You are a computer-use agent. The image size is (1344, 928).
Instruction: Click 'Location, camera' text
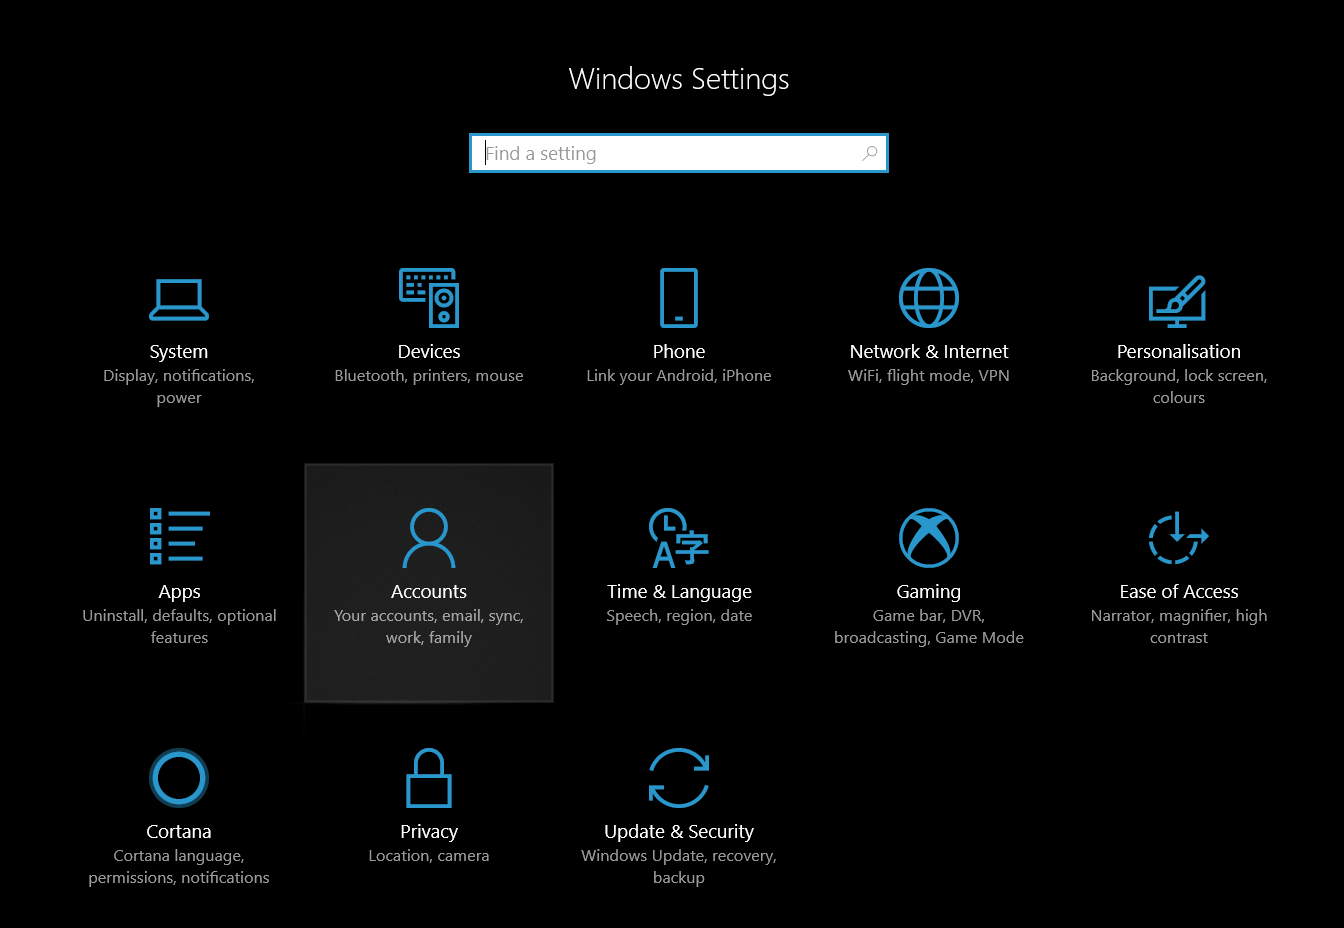click(429, 856)
